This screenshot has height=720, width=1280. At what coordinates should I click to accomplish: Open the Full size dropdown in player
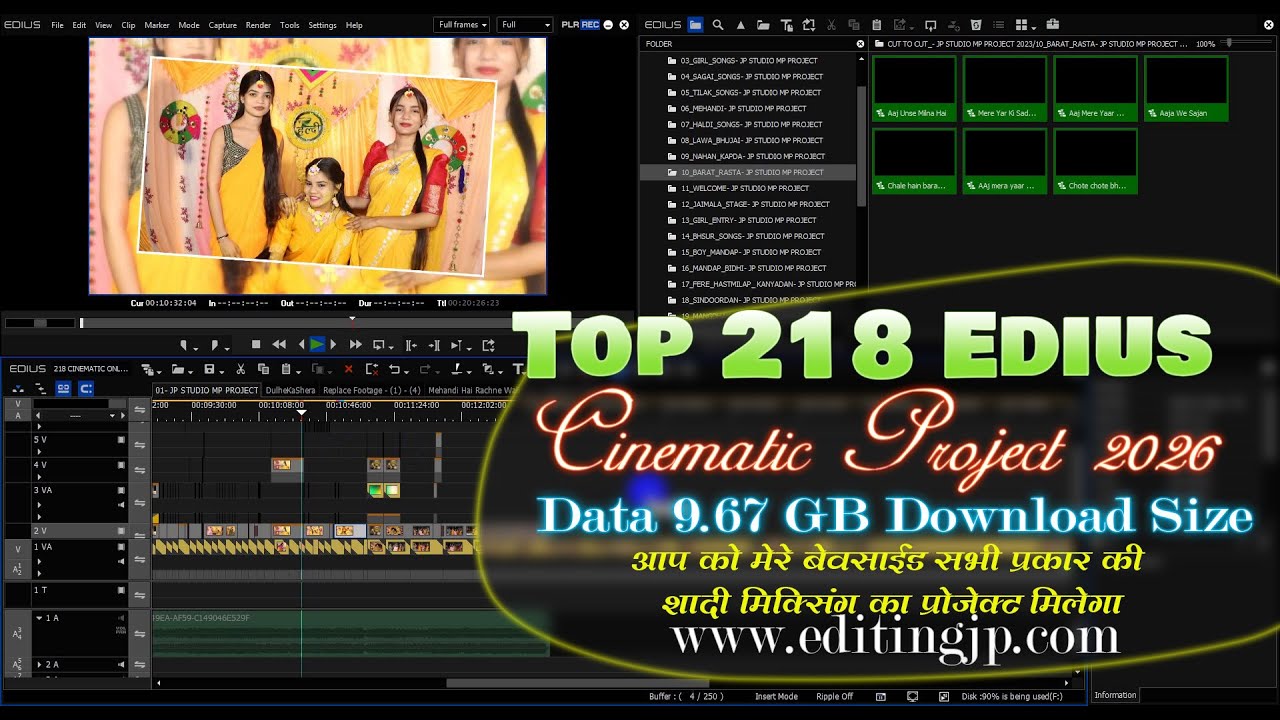(x=525, y=25)
